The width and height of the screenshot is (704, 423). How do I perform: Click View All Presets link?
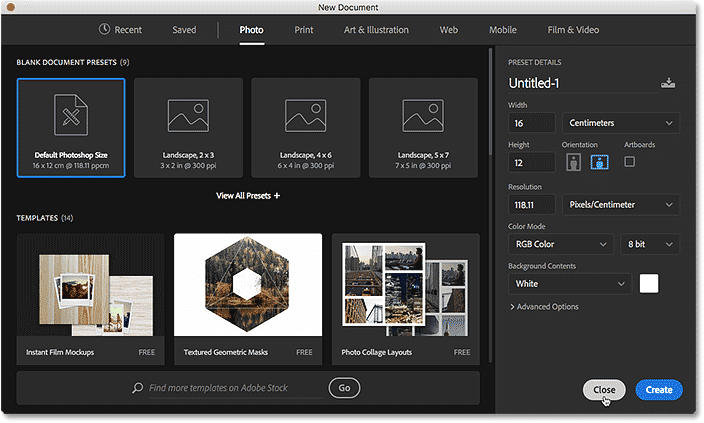[x=248, y=196]
